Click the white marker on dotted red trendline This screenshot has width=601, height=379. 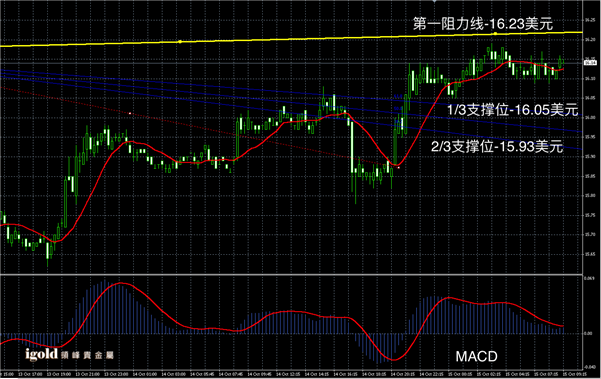coord(130,113)
